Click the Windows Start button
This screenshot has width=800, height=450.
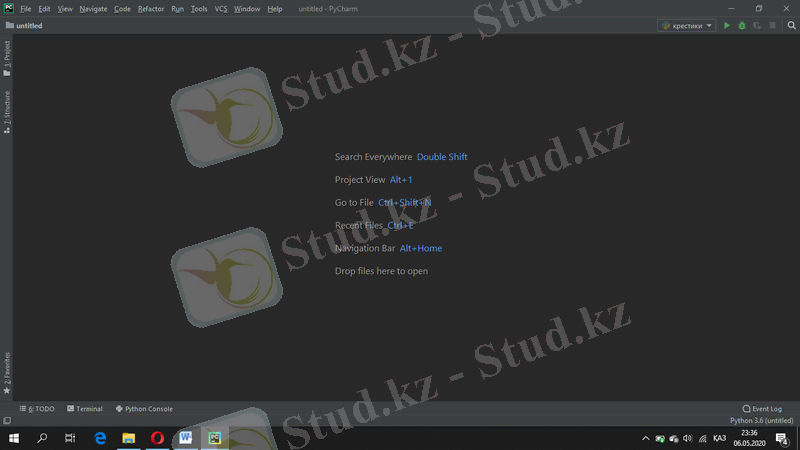[14, 438]
